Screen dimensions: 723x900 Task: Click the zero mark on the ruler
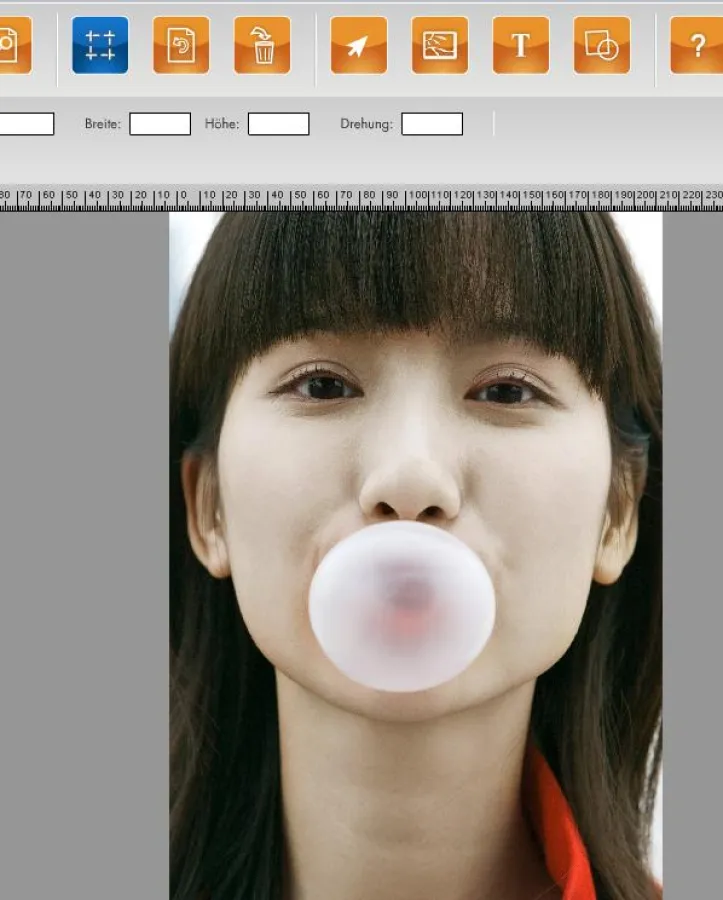[181, 198]
